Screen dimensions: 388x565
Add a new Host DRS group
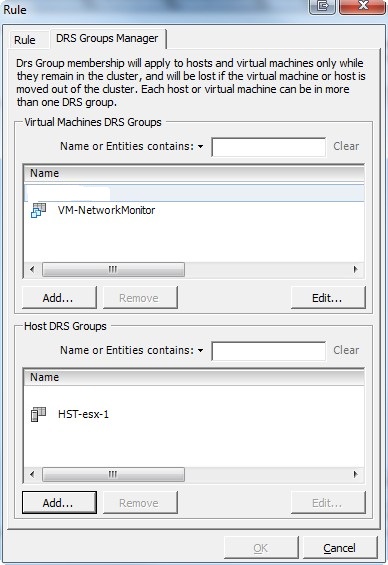tap(59, 502)
